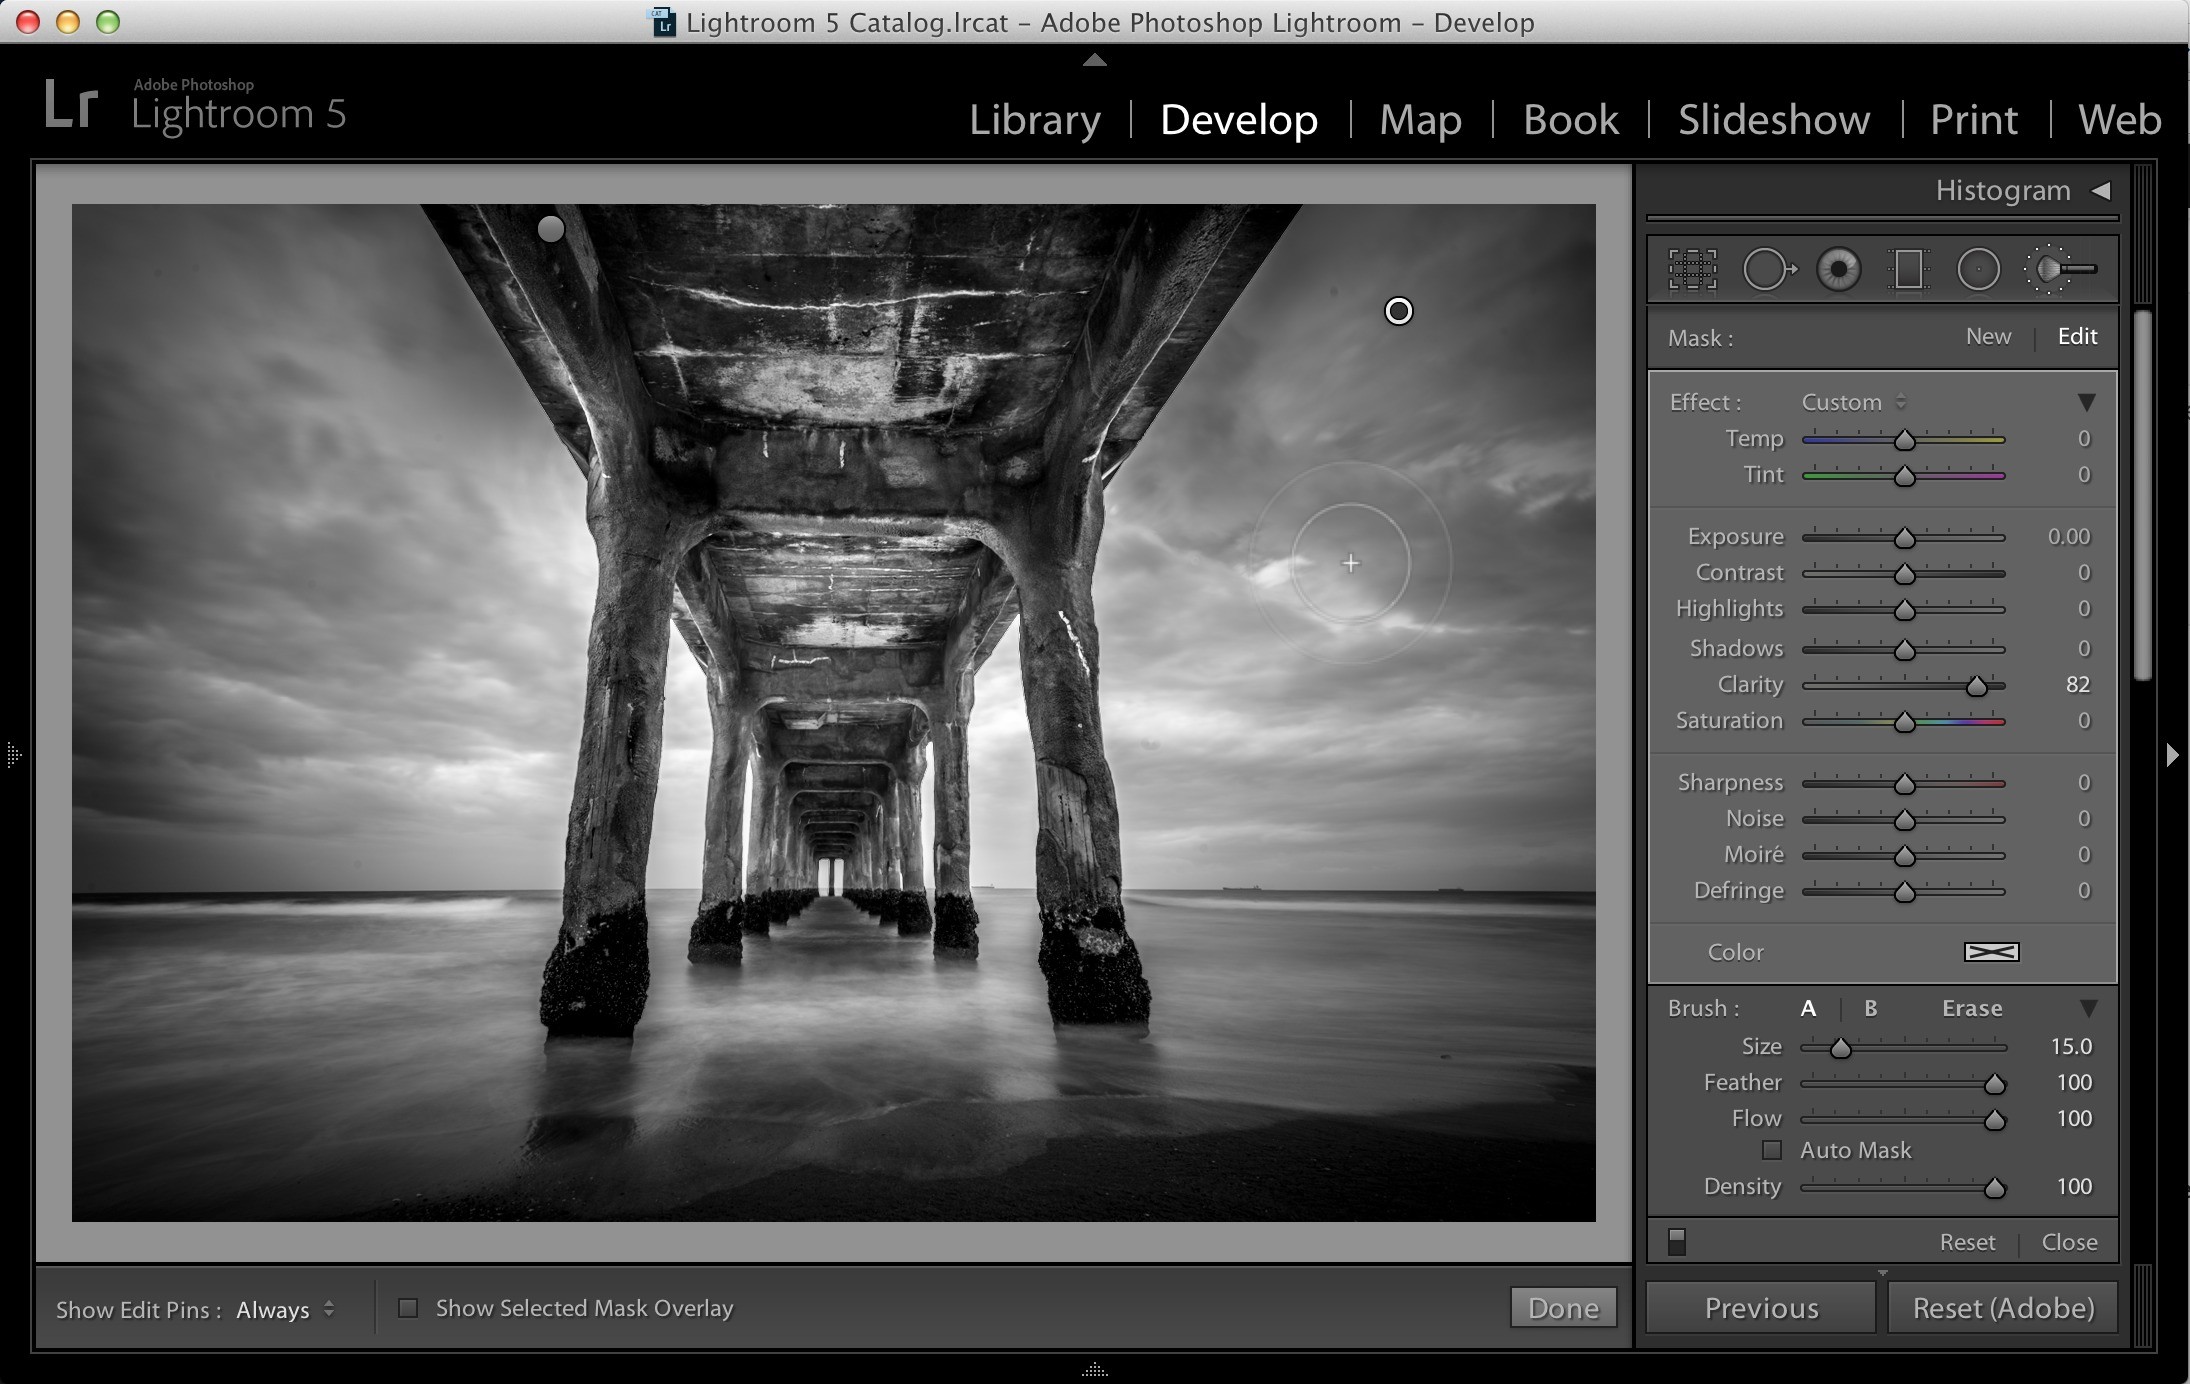Click the selected adjustment pin on sky

coord(1398,311)
